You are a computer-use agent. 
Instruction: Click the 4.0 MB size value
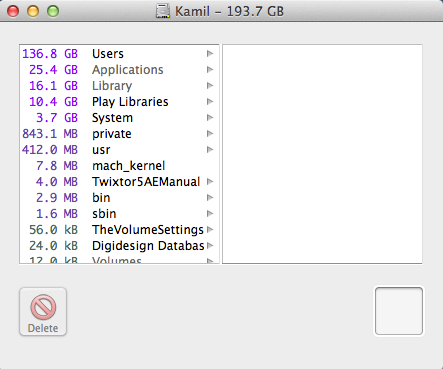tap(57, 182)
